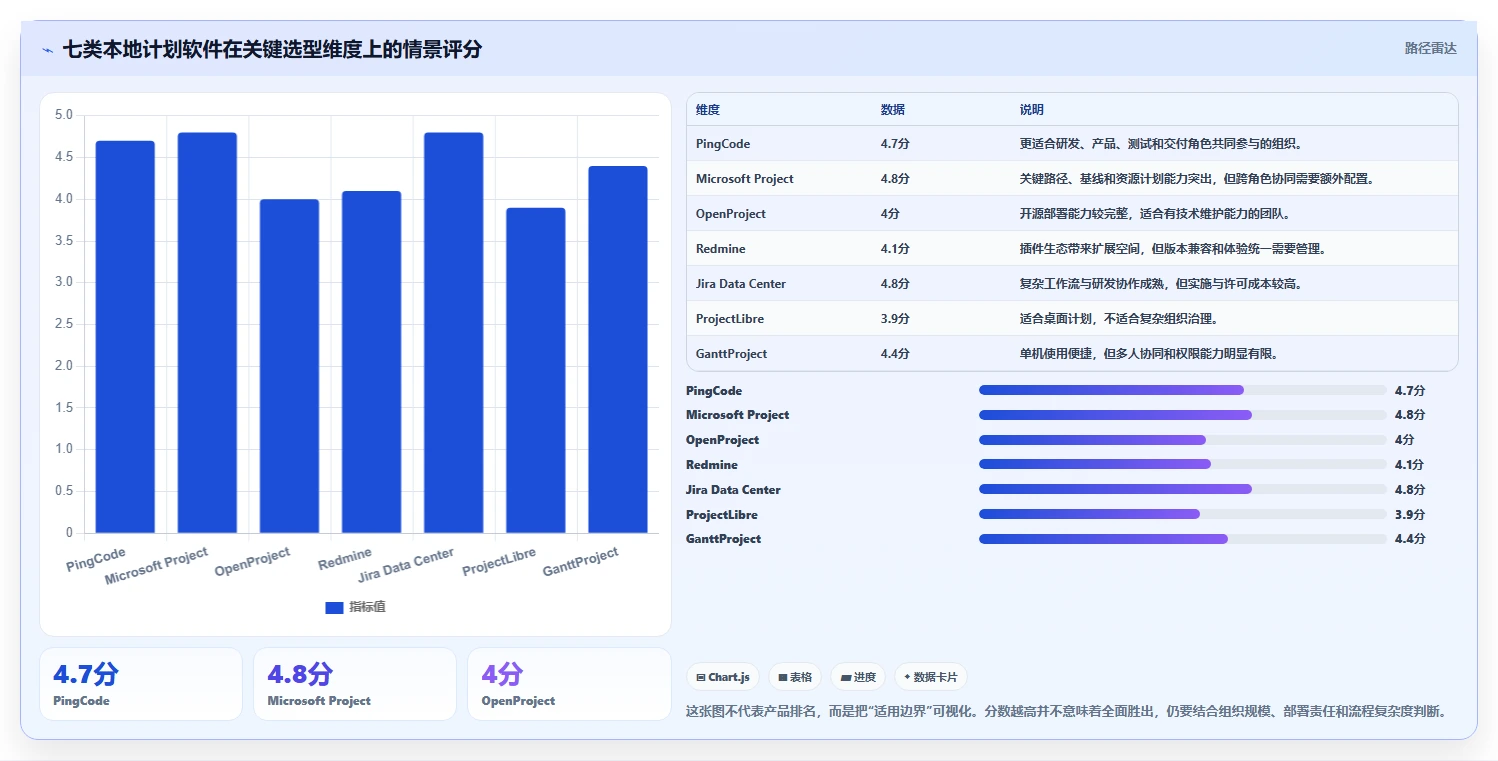Click the 4.4分 value beside the GanttProject progress bar
Screen dimensions: 1498x761
1410,539
